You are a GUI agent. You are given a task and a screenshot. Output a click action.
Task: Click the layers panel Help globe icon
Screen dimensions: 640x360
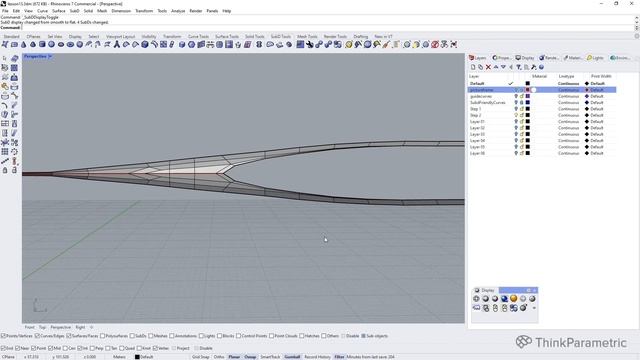pyautogui.click(x=541, y=67)
